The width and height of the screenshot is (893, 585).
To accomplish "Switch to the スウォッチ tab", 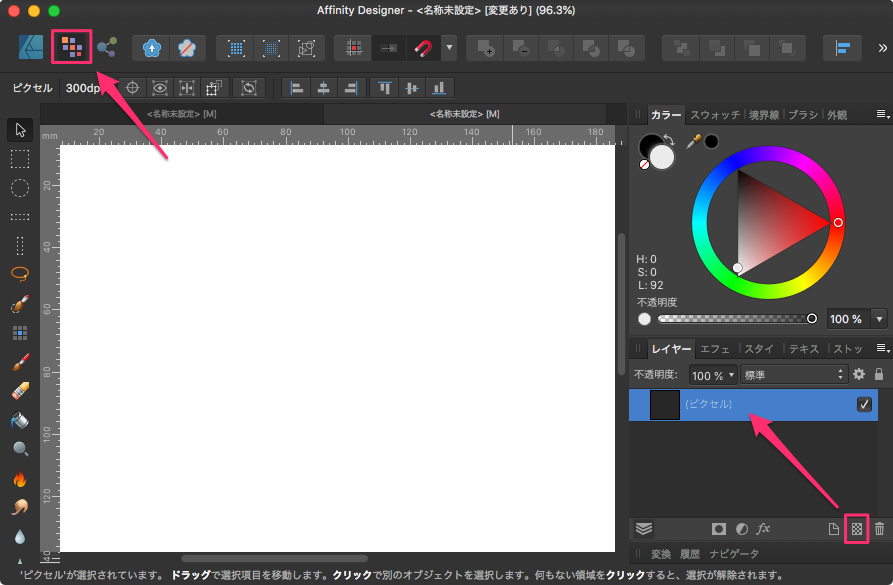I will 715,115.
